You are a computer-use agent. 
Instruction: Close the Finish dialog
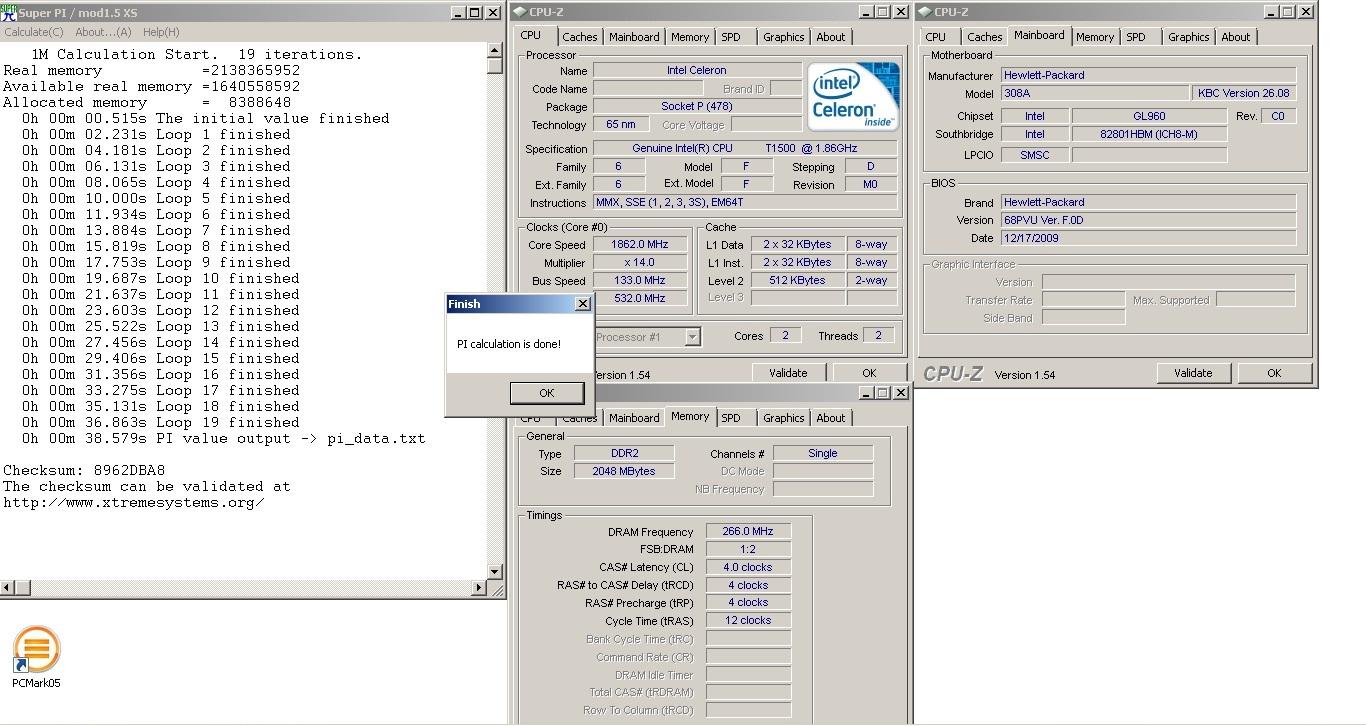tap(583, 304)
